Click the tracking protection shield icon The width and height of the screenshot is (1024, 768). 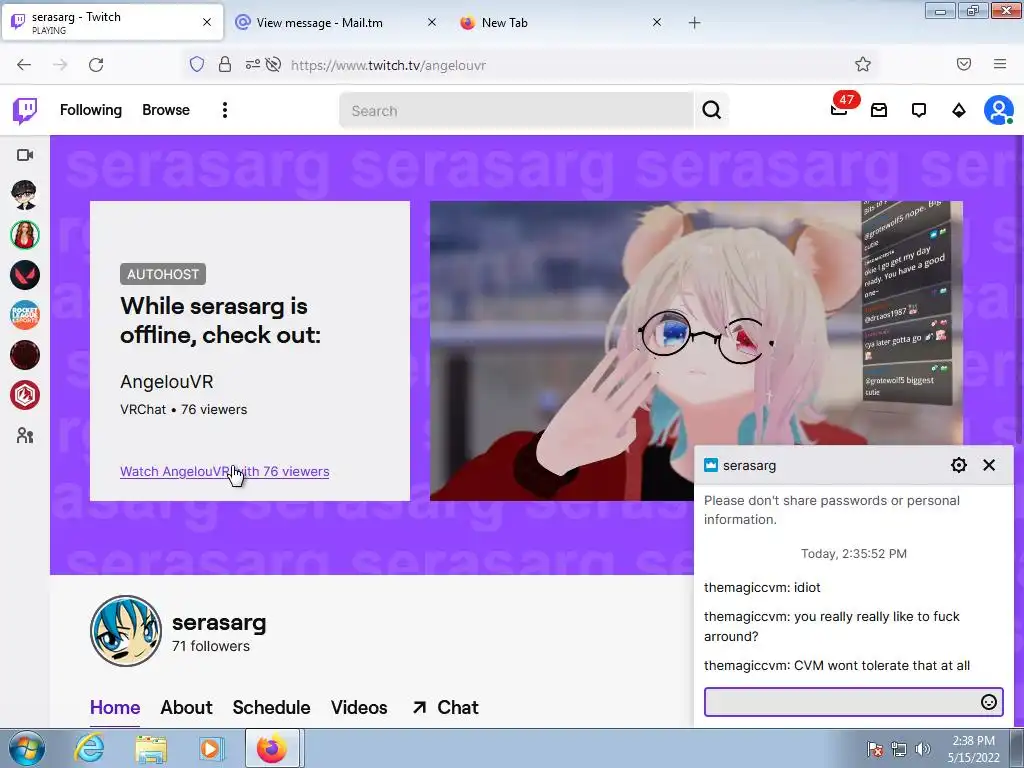197,64
